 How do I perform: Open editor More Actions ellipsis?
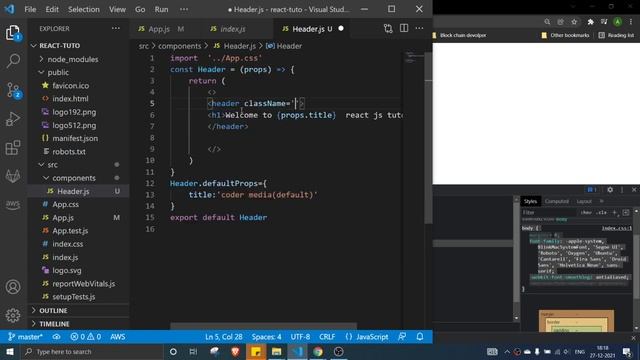(419, 28)
